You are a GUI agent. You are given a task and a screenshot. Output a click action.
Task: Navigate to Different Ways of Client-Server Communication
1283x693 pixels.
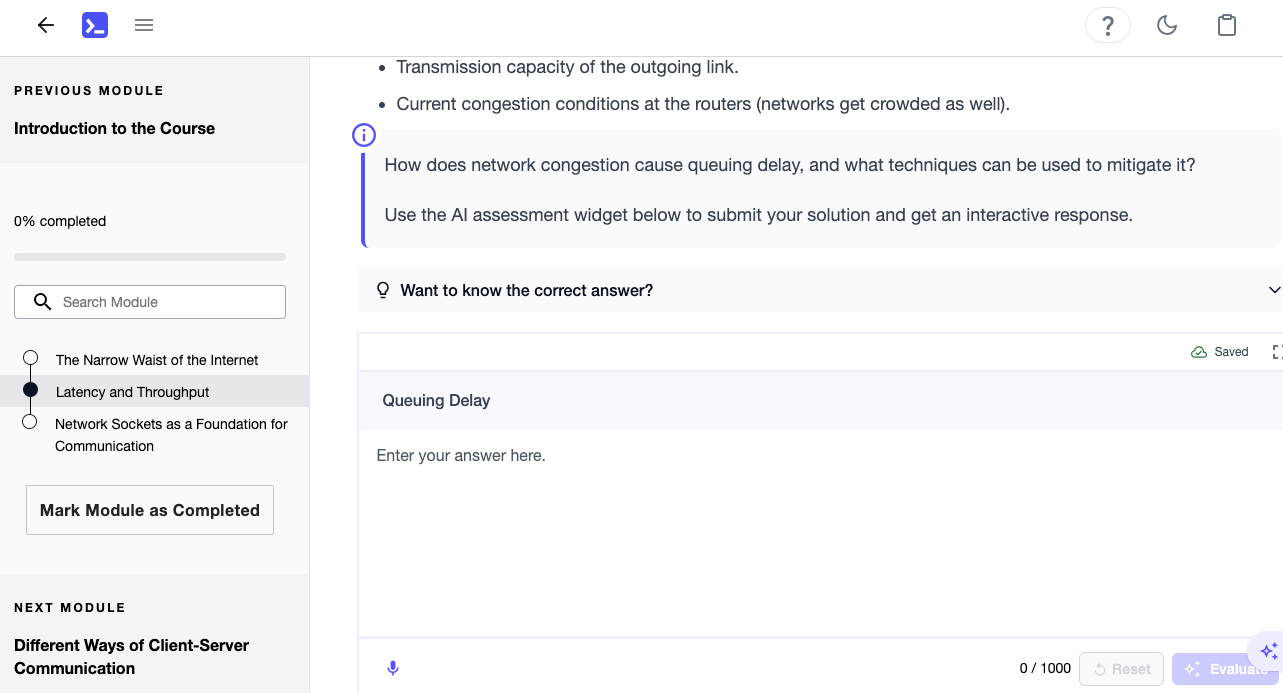[131, 656]
